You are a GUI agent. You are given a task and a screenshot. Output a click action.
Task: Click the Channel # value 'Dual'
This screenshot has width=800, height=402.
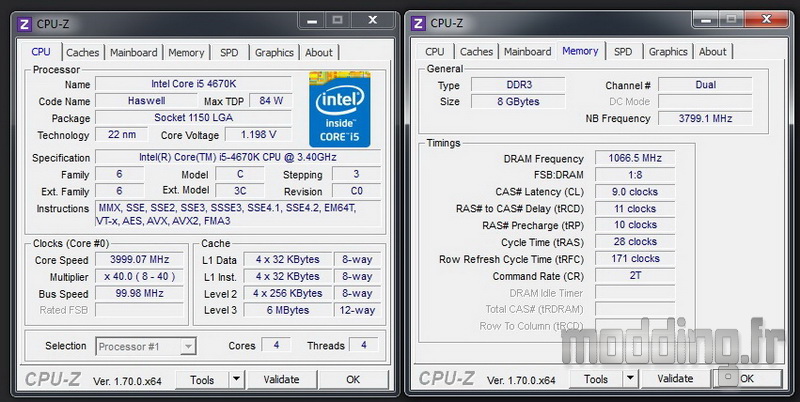point(705,85)
